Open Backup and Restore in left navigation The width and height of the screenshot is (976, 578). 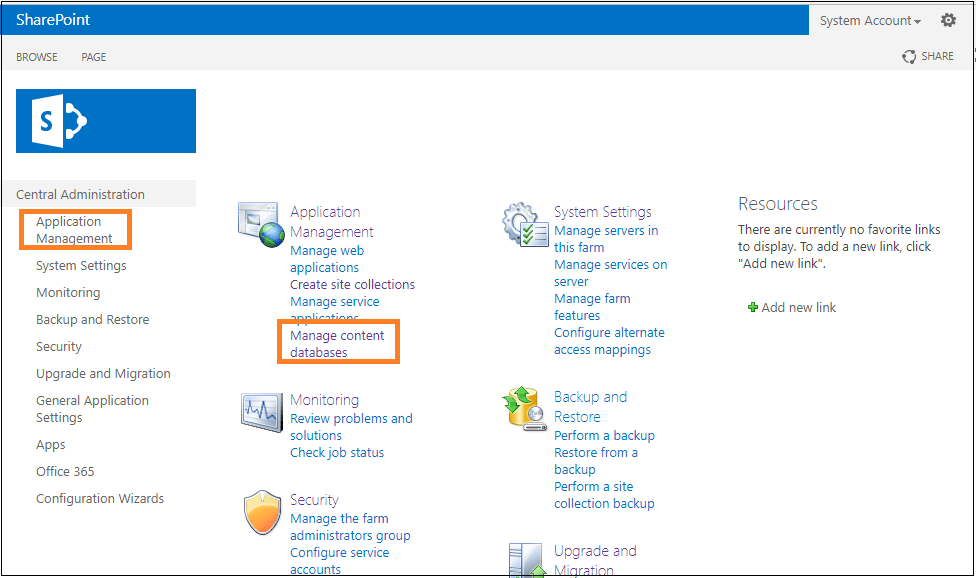93,319
